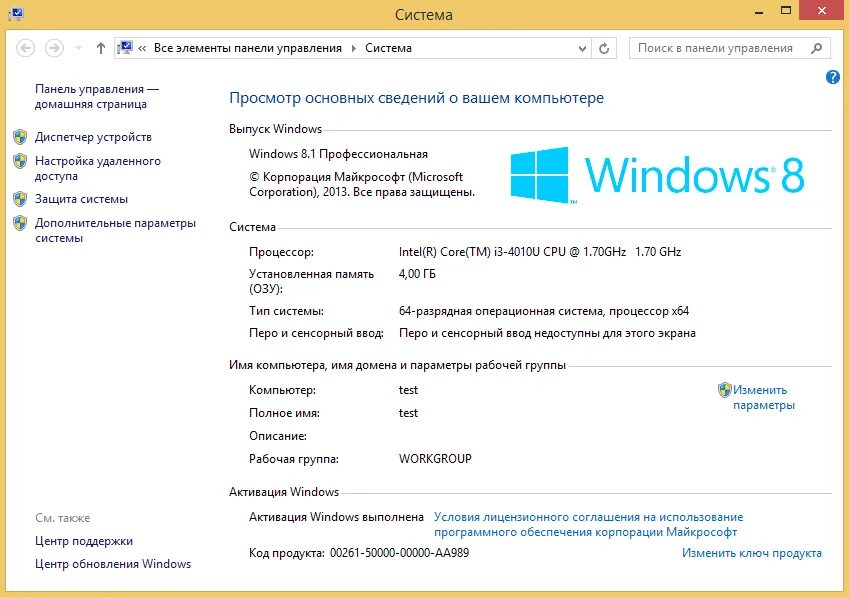Open Help via blue question mark
This screenshot has height=597, width=849.
pyautogui.click(x=833, y=77)
